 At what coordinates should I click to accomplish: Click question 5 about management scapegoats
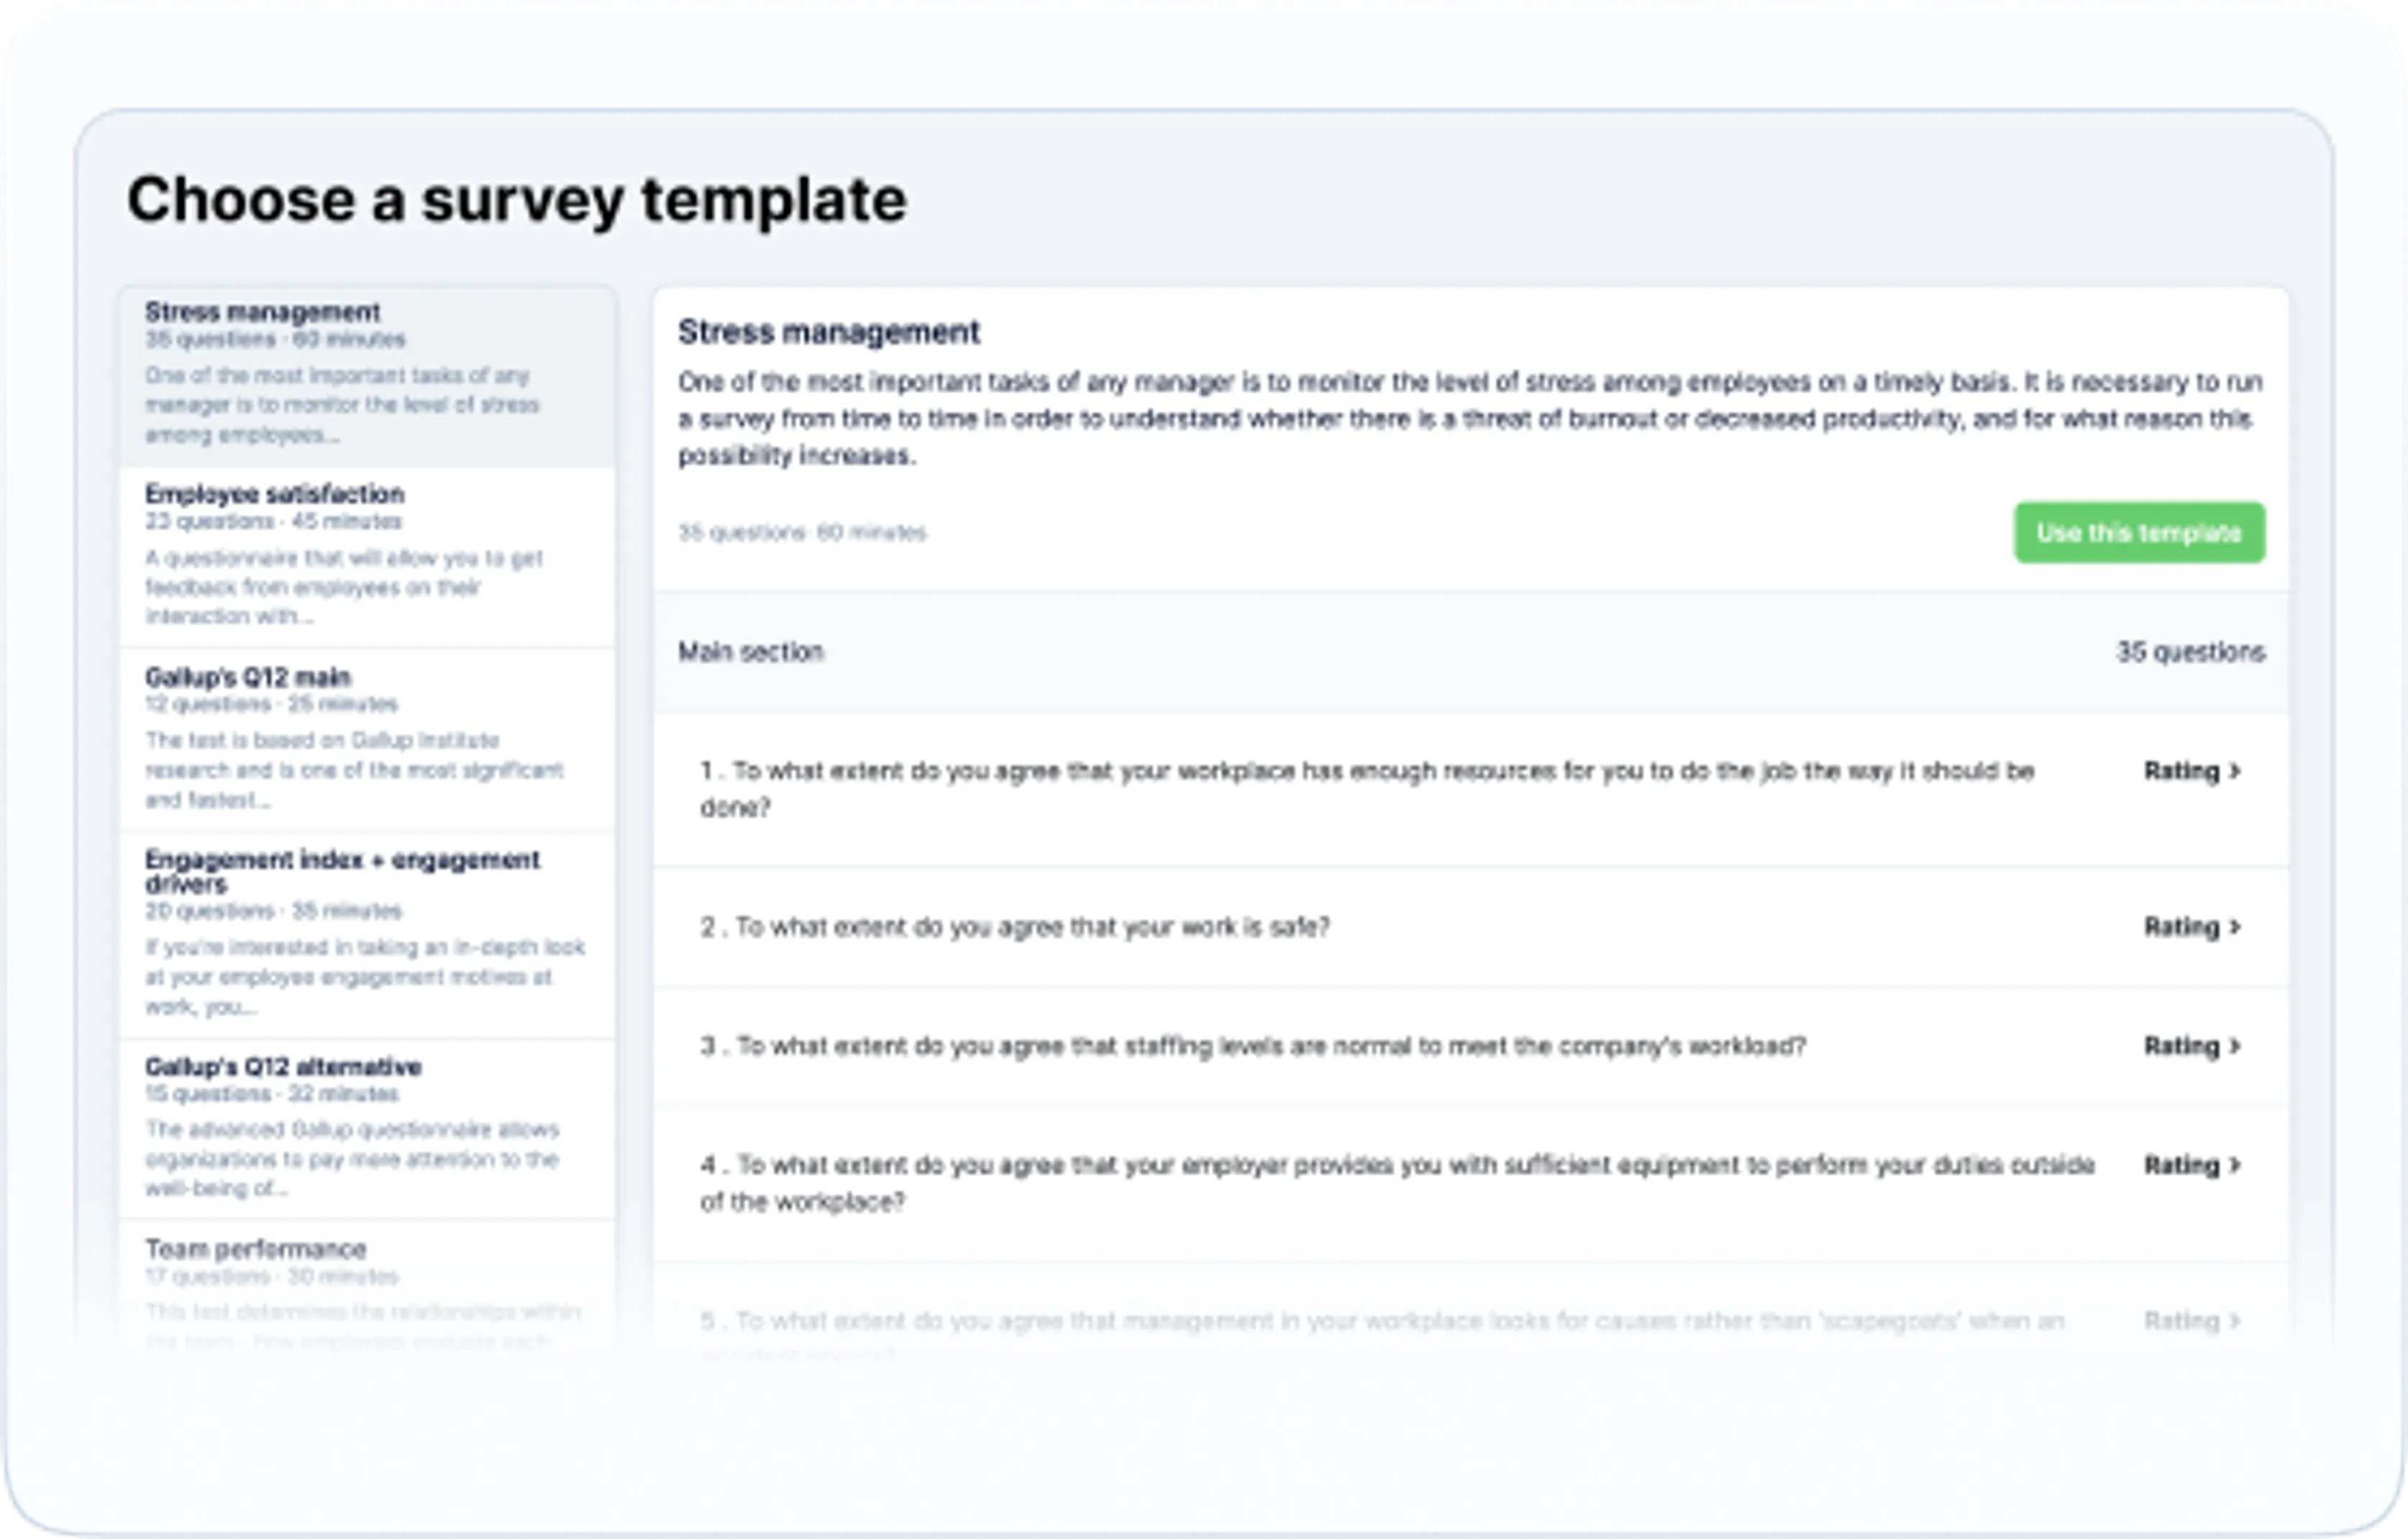1381,1322
